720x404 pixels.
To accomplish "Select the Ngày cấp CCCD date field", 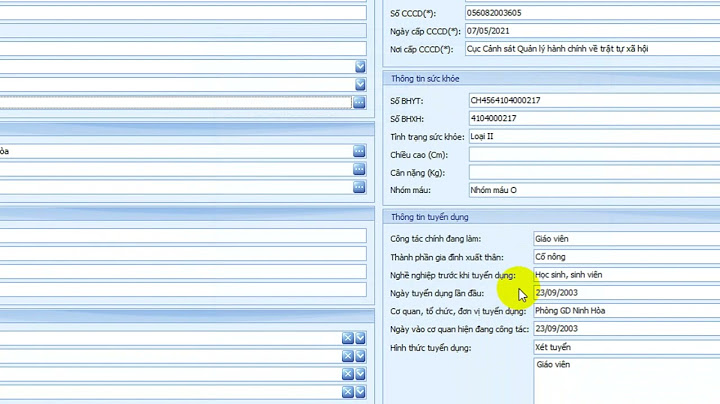I will click(x=592, y=31).
